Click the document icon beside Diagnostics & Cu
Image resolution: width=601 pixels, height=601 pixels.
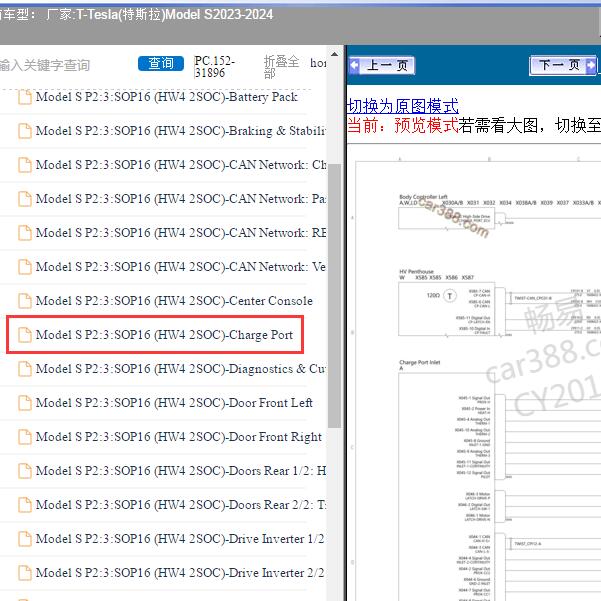point(25,369)
